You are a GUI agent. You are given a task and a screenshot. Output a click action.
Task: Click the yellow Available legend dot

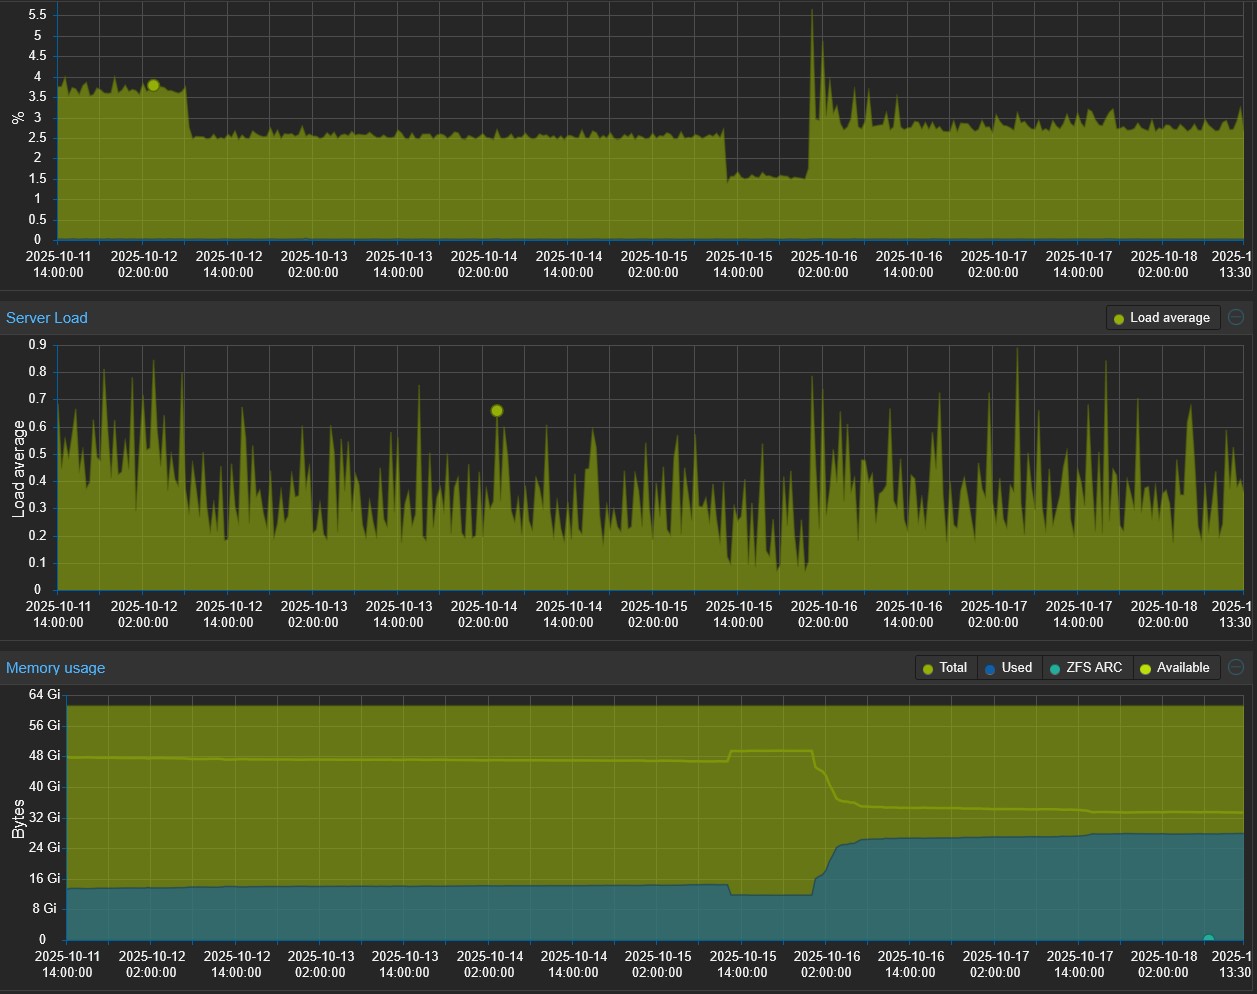(1146, 667)
